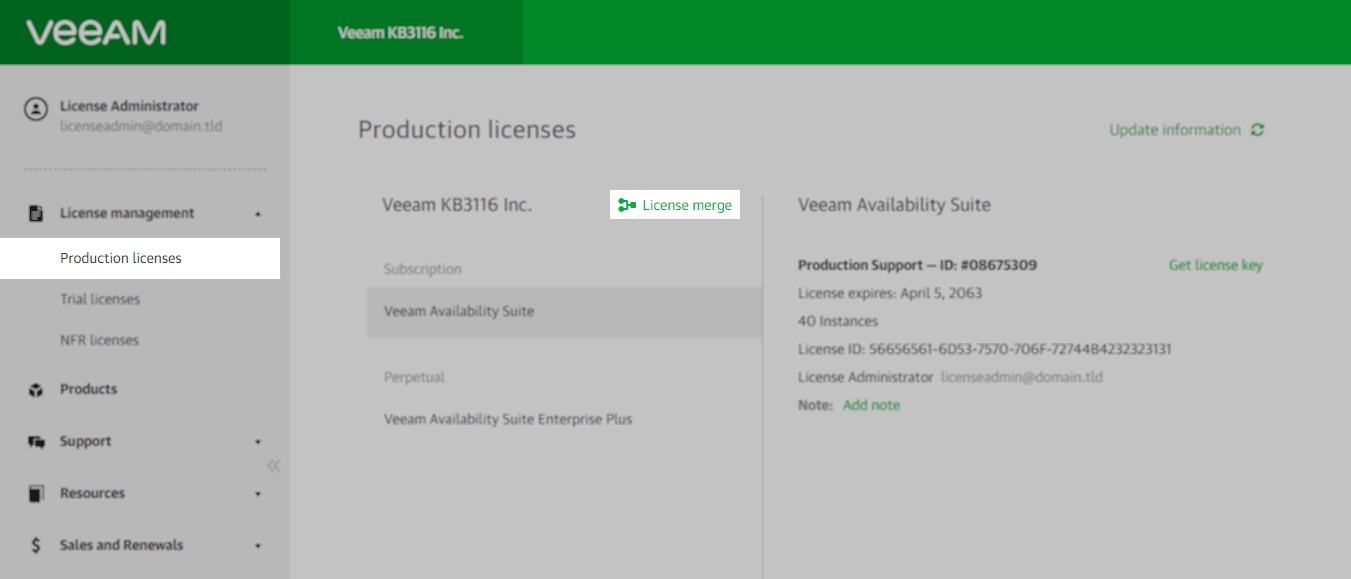1351x579 pixels.
Task: Select Production licenses in the sidebar
Action: [x=140, y=258]
